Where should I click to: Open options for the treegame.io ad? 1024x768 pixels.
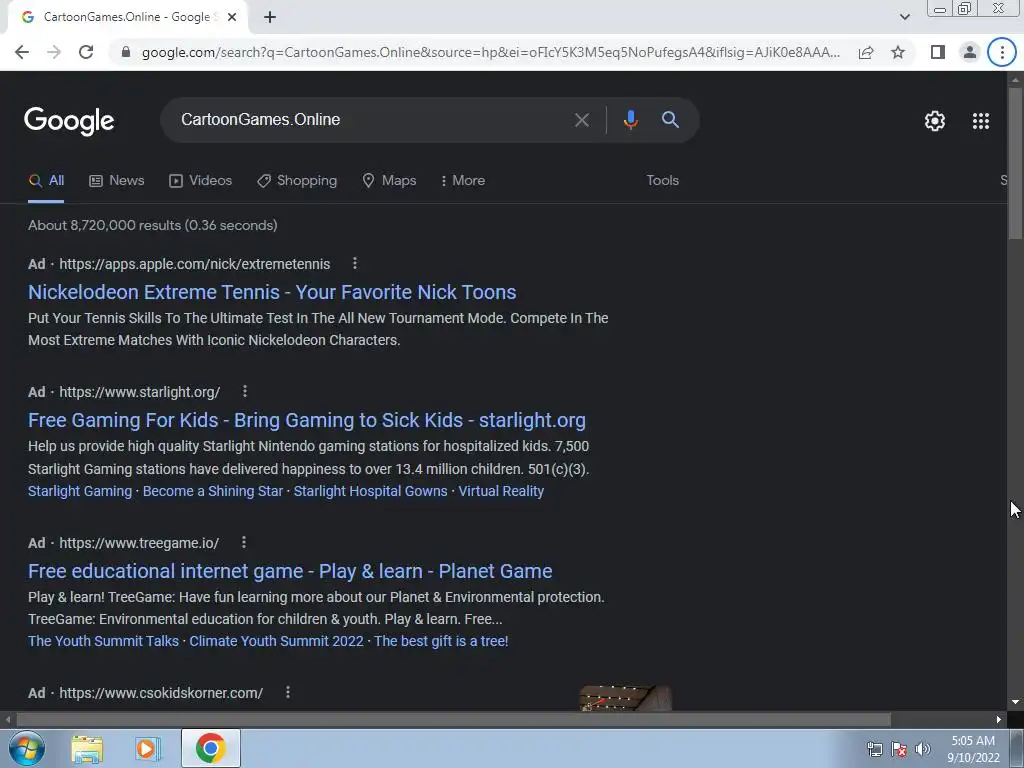pos(244,542)
